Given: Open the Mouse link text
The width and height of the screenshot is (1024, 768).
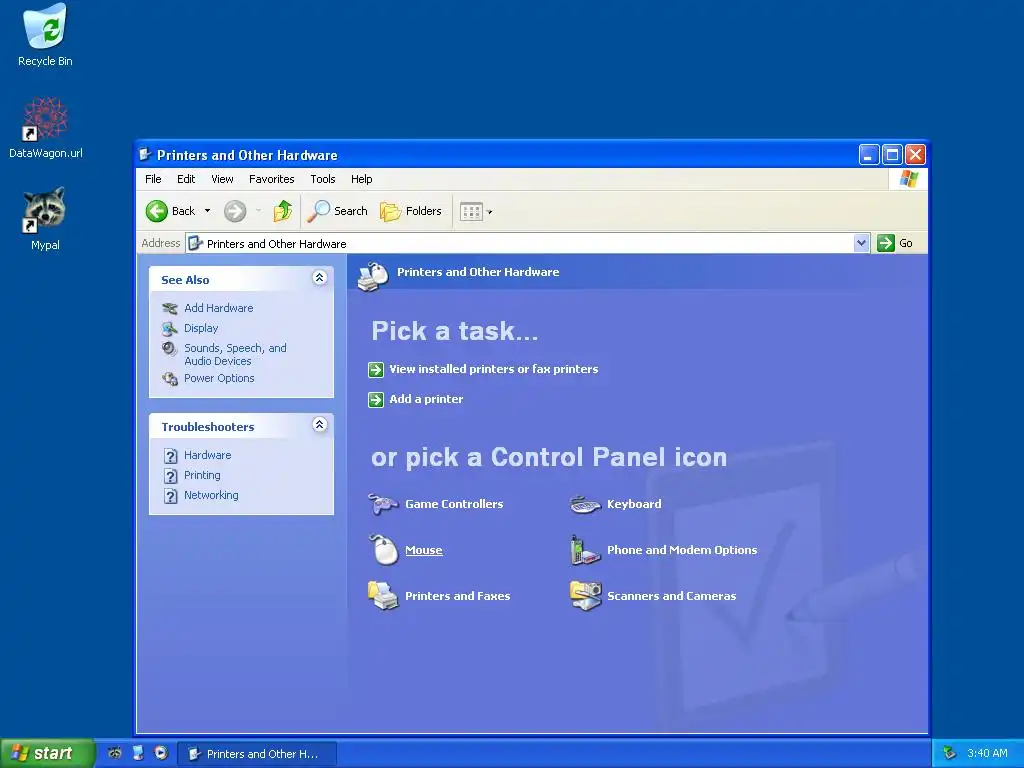Looking at the screenshot, I should (424, 550).
